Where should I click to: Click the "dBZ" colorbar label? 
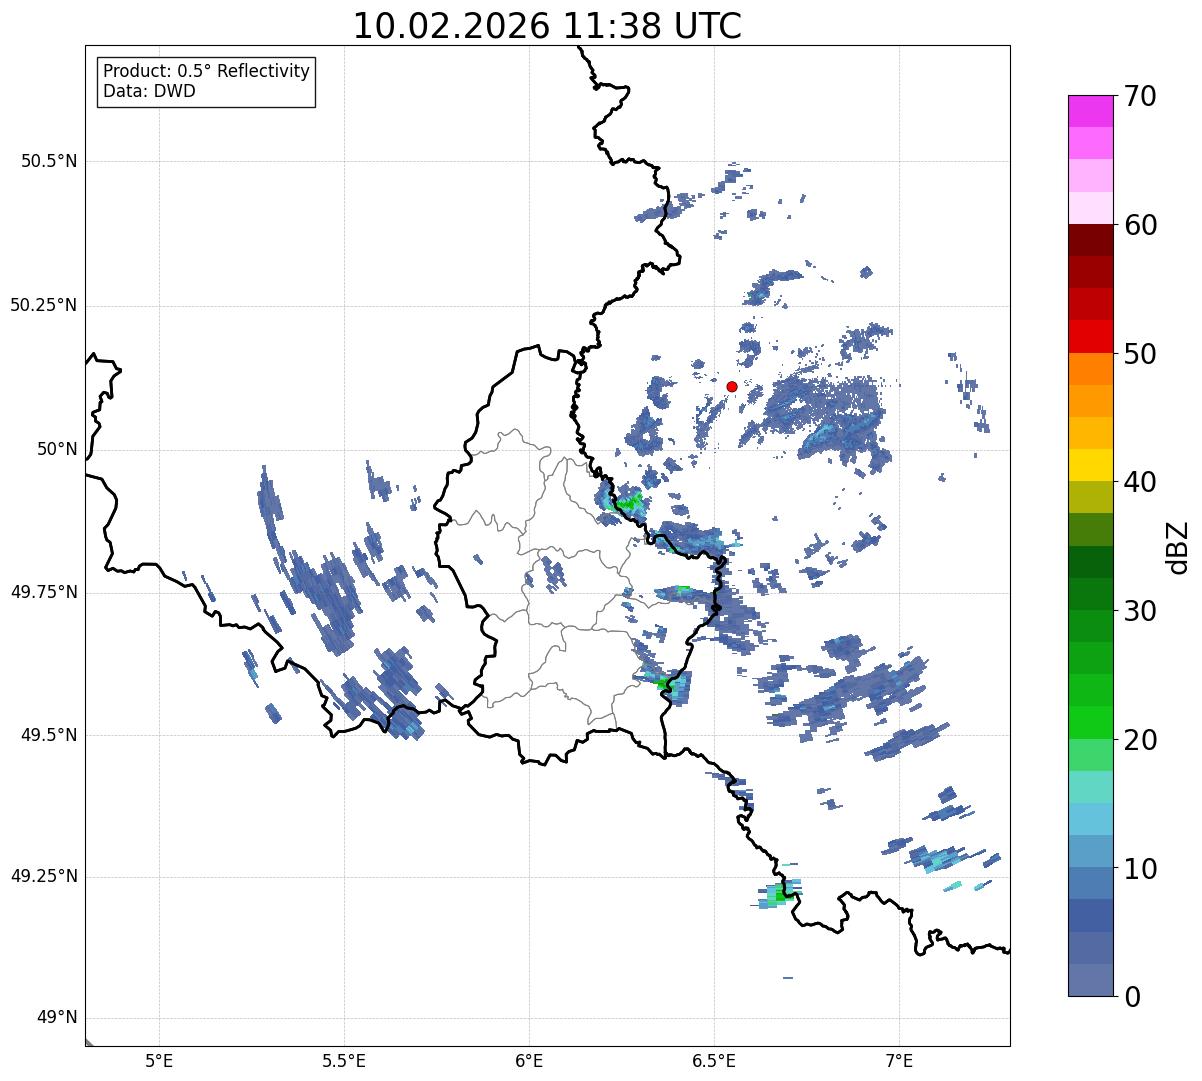point(1177,546)
